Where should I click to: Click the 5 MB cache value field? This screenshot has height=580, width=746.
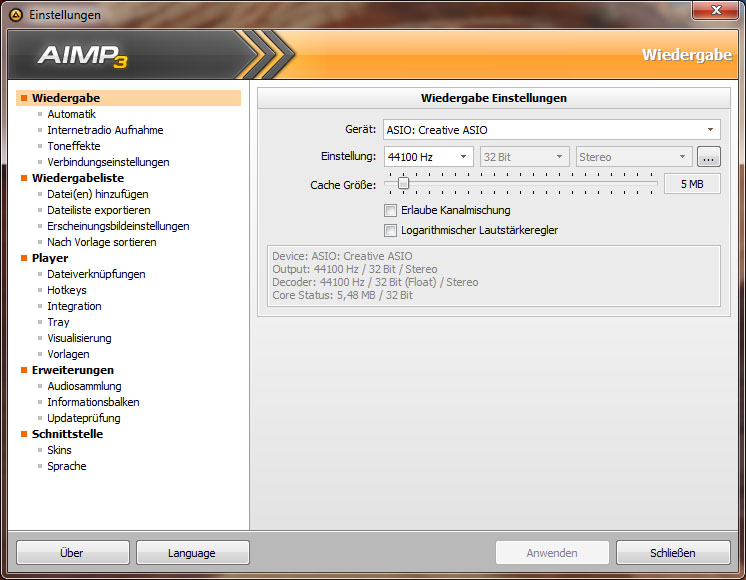click(692, 184)
